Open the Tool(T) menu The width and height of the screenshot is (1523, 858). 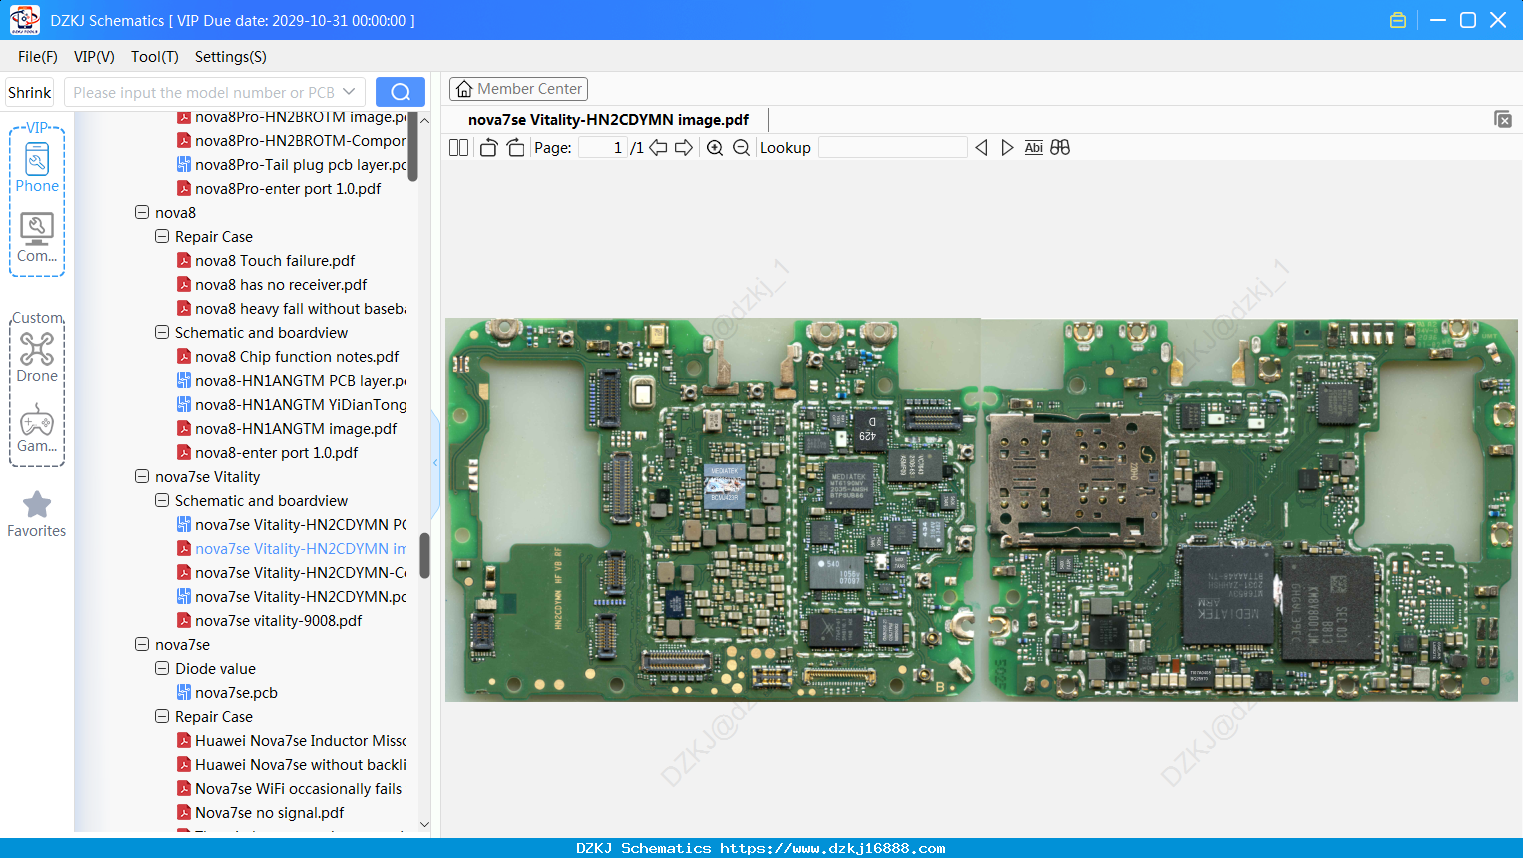click(155, 57)
